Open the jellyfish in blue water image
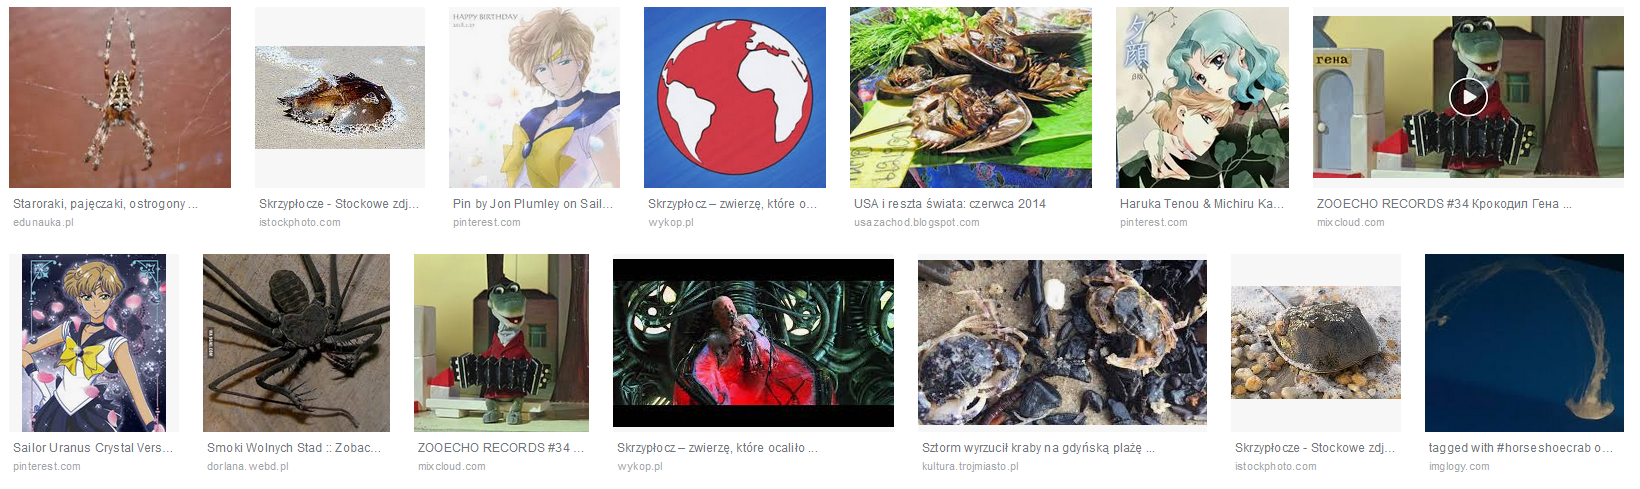 [x=1524, y=343]
